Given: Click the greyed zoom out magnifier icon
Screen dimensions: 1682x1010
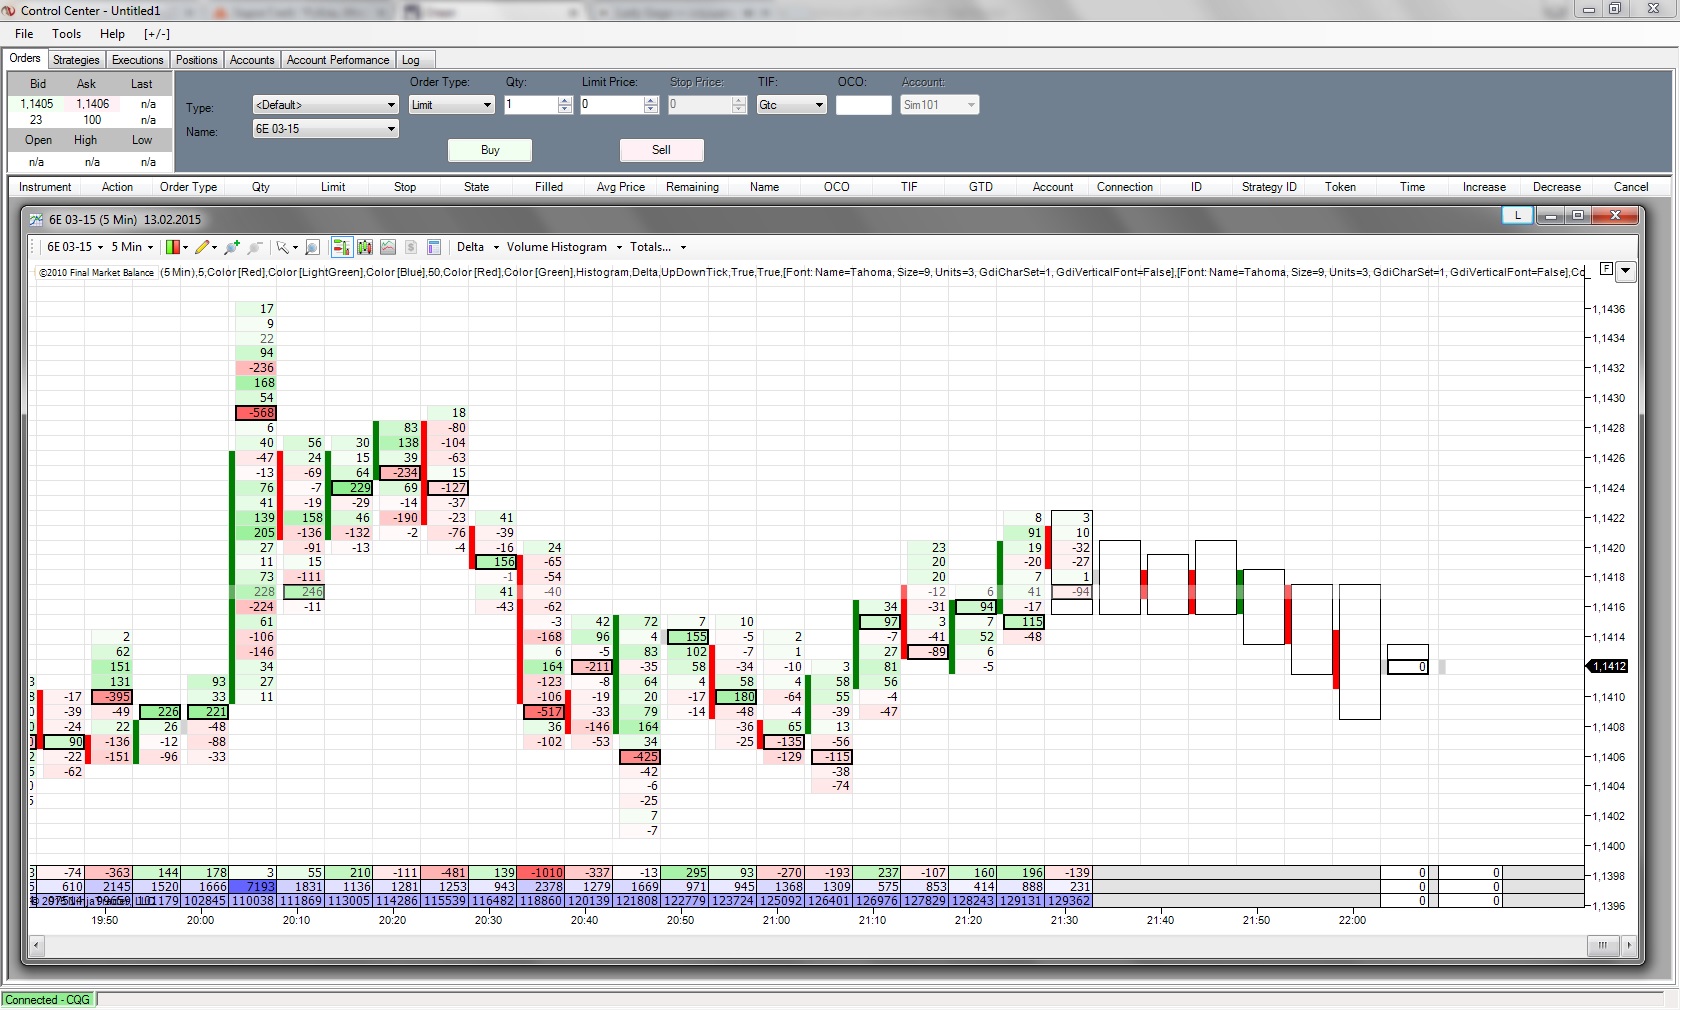Looking at the screenshot, I should [x=255, y=247].
